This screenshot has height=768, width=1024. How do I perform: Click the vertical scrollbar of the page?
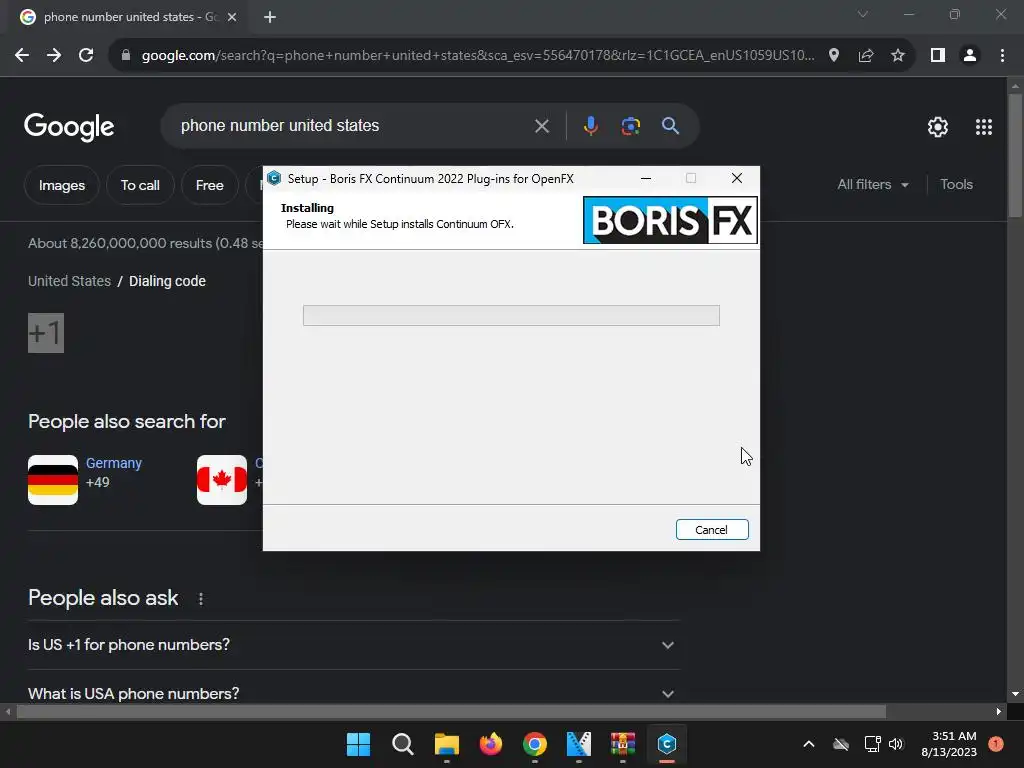point(1015,154)
